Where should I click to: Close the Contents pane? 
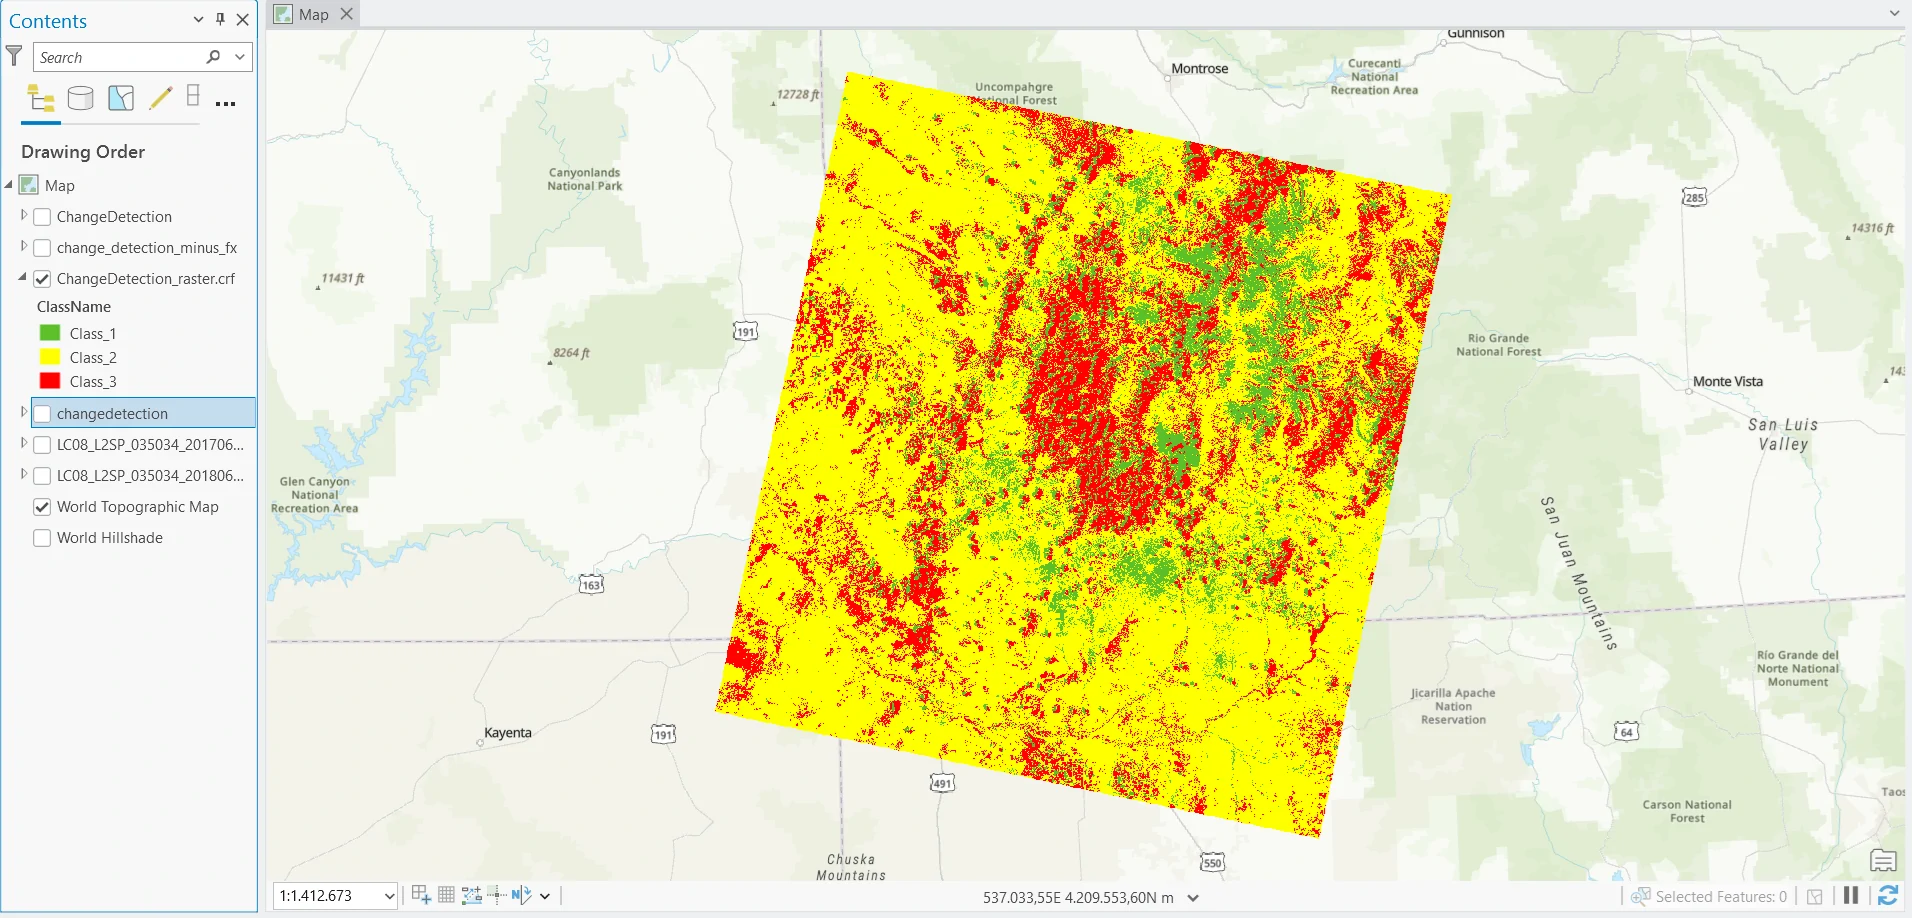pyautogui.click(x=242, y=19)
